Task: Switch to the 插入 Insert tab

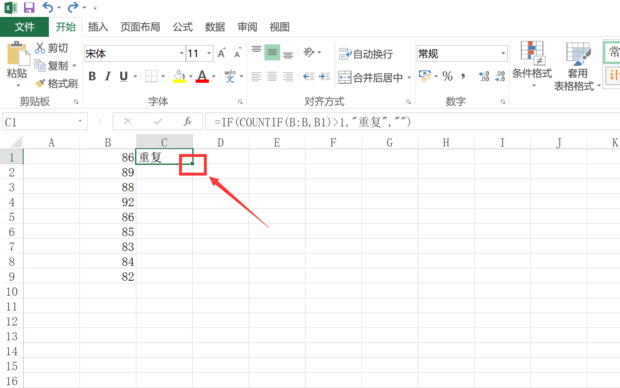Action: [98, 27]
